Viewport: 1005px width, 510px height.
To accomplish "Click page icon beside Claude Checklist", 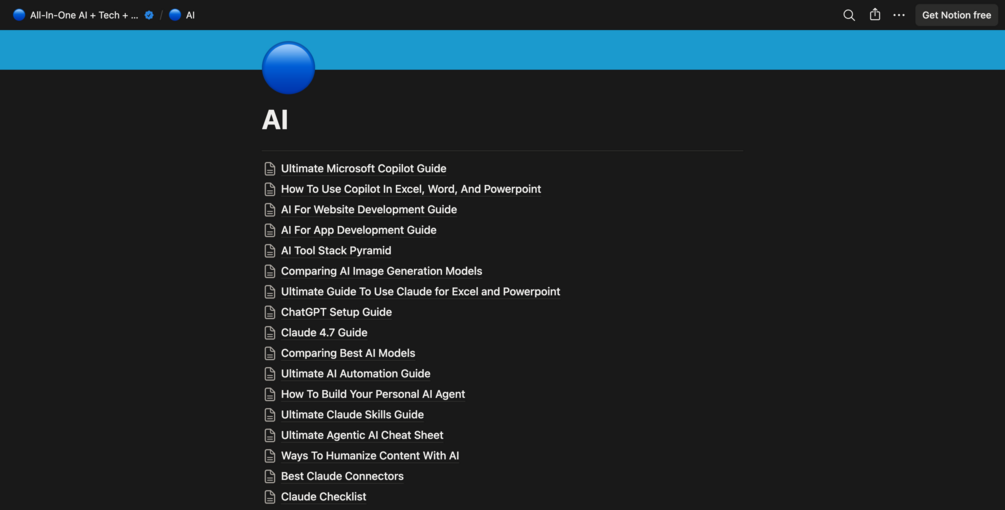I will tap(270, 497).
